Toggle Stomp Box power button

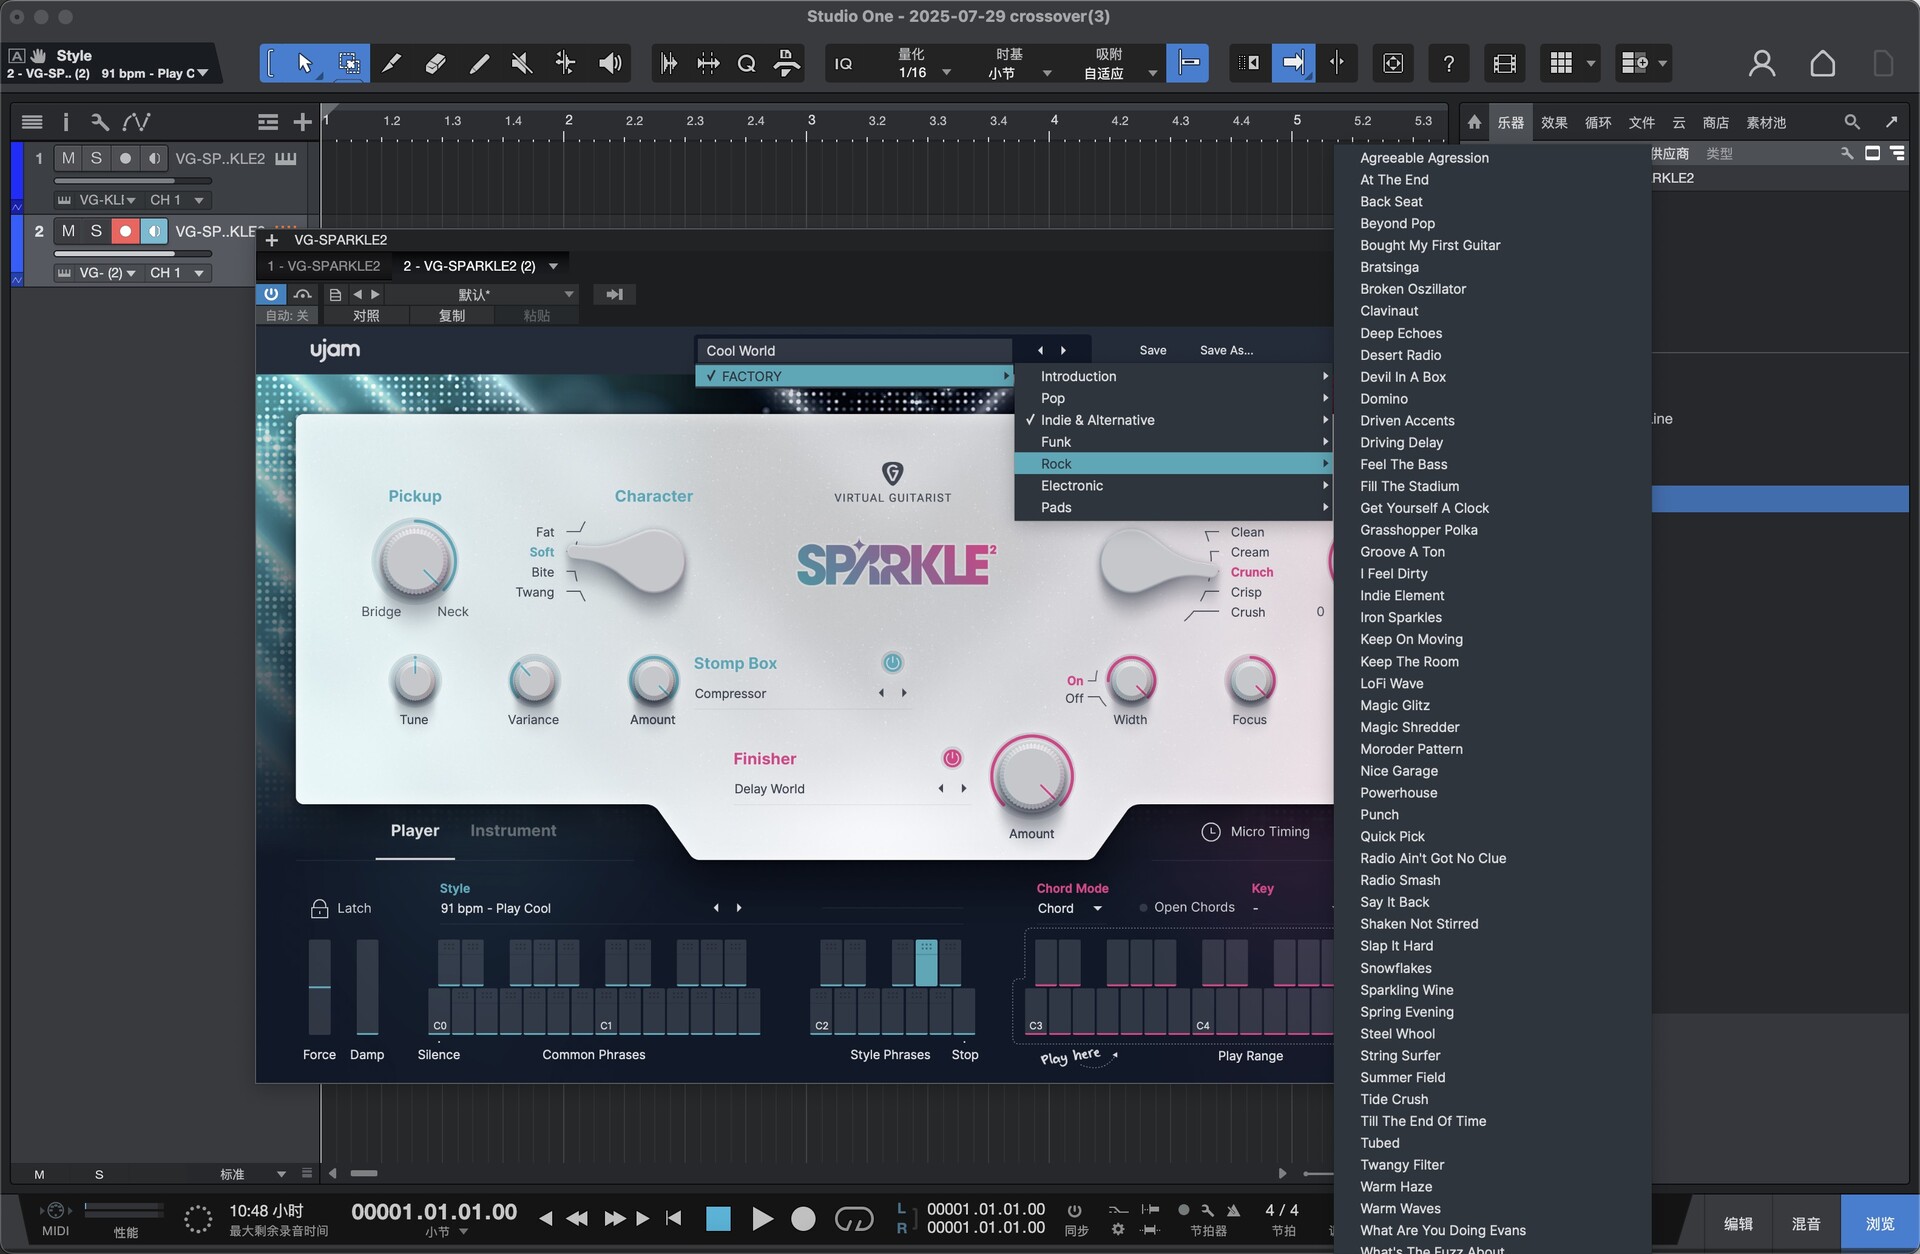pyautogui.click(x=892, y=662)
